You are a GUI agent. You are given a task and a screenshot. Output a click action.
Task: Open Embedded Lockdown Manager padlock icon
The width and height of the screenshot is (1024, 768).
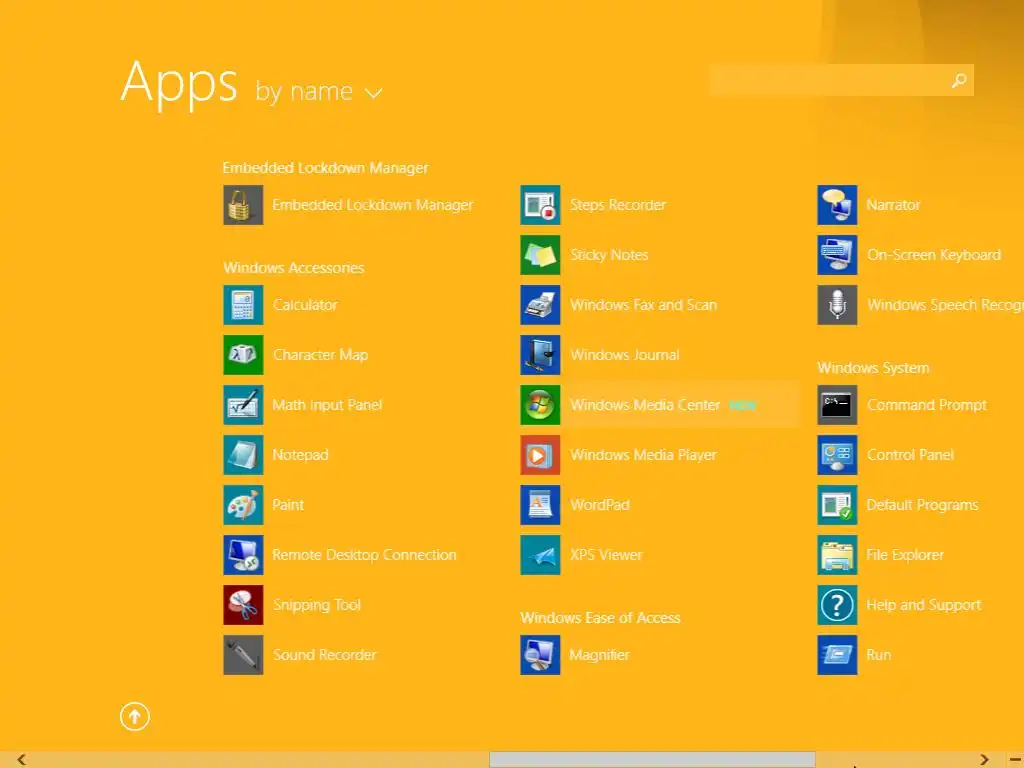coord(243,205)
